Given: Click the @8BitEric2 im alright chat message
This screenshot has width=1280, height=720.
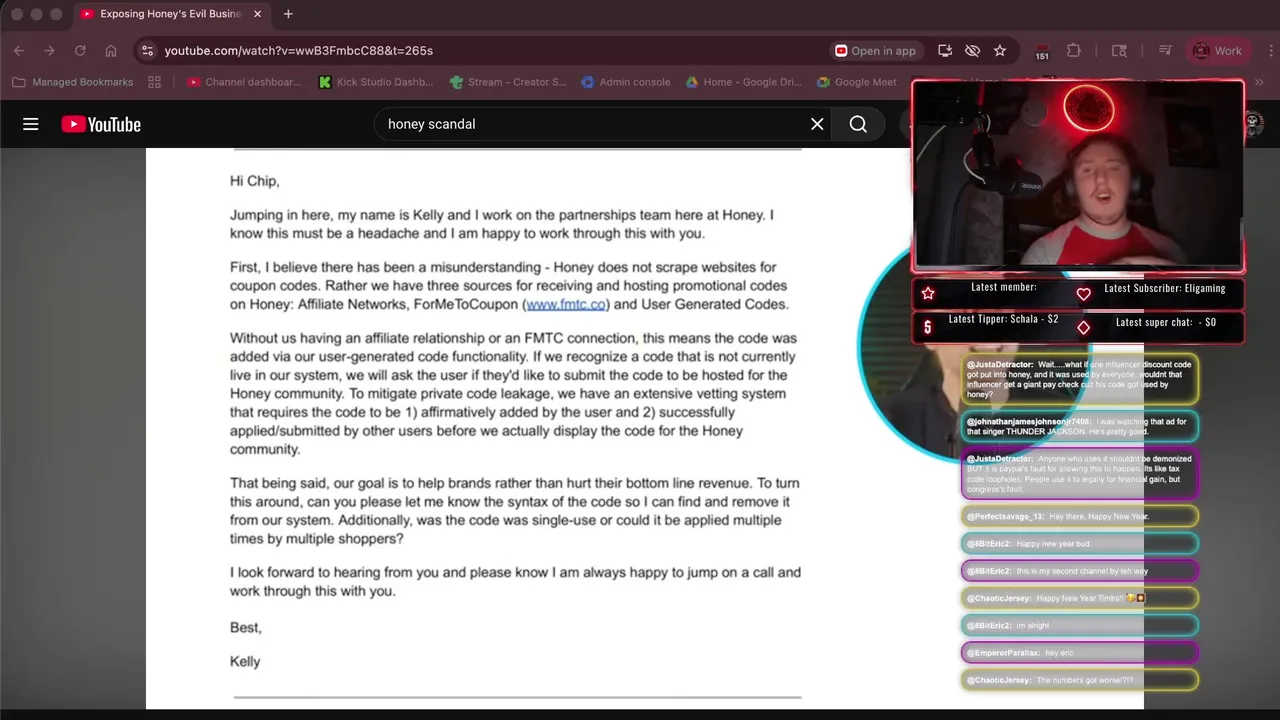Looking at the screenshot, I should click(x=1079, y=625).
